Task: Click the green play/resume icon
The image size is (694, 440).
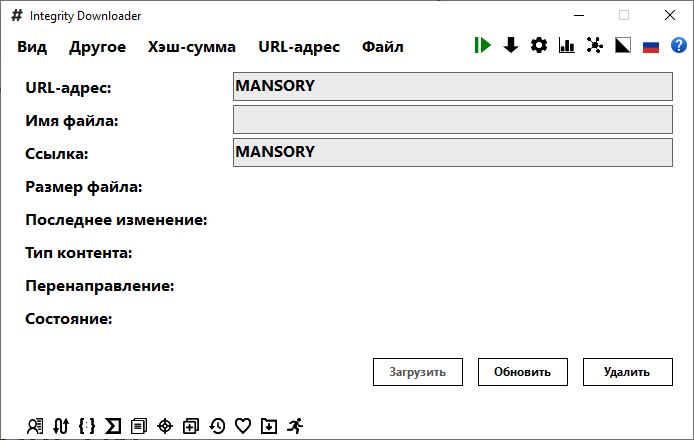Action: (482, 45)
